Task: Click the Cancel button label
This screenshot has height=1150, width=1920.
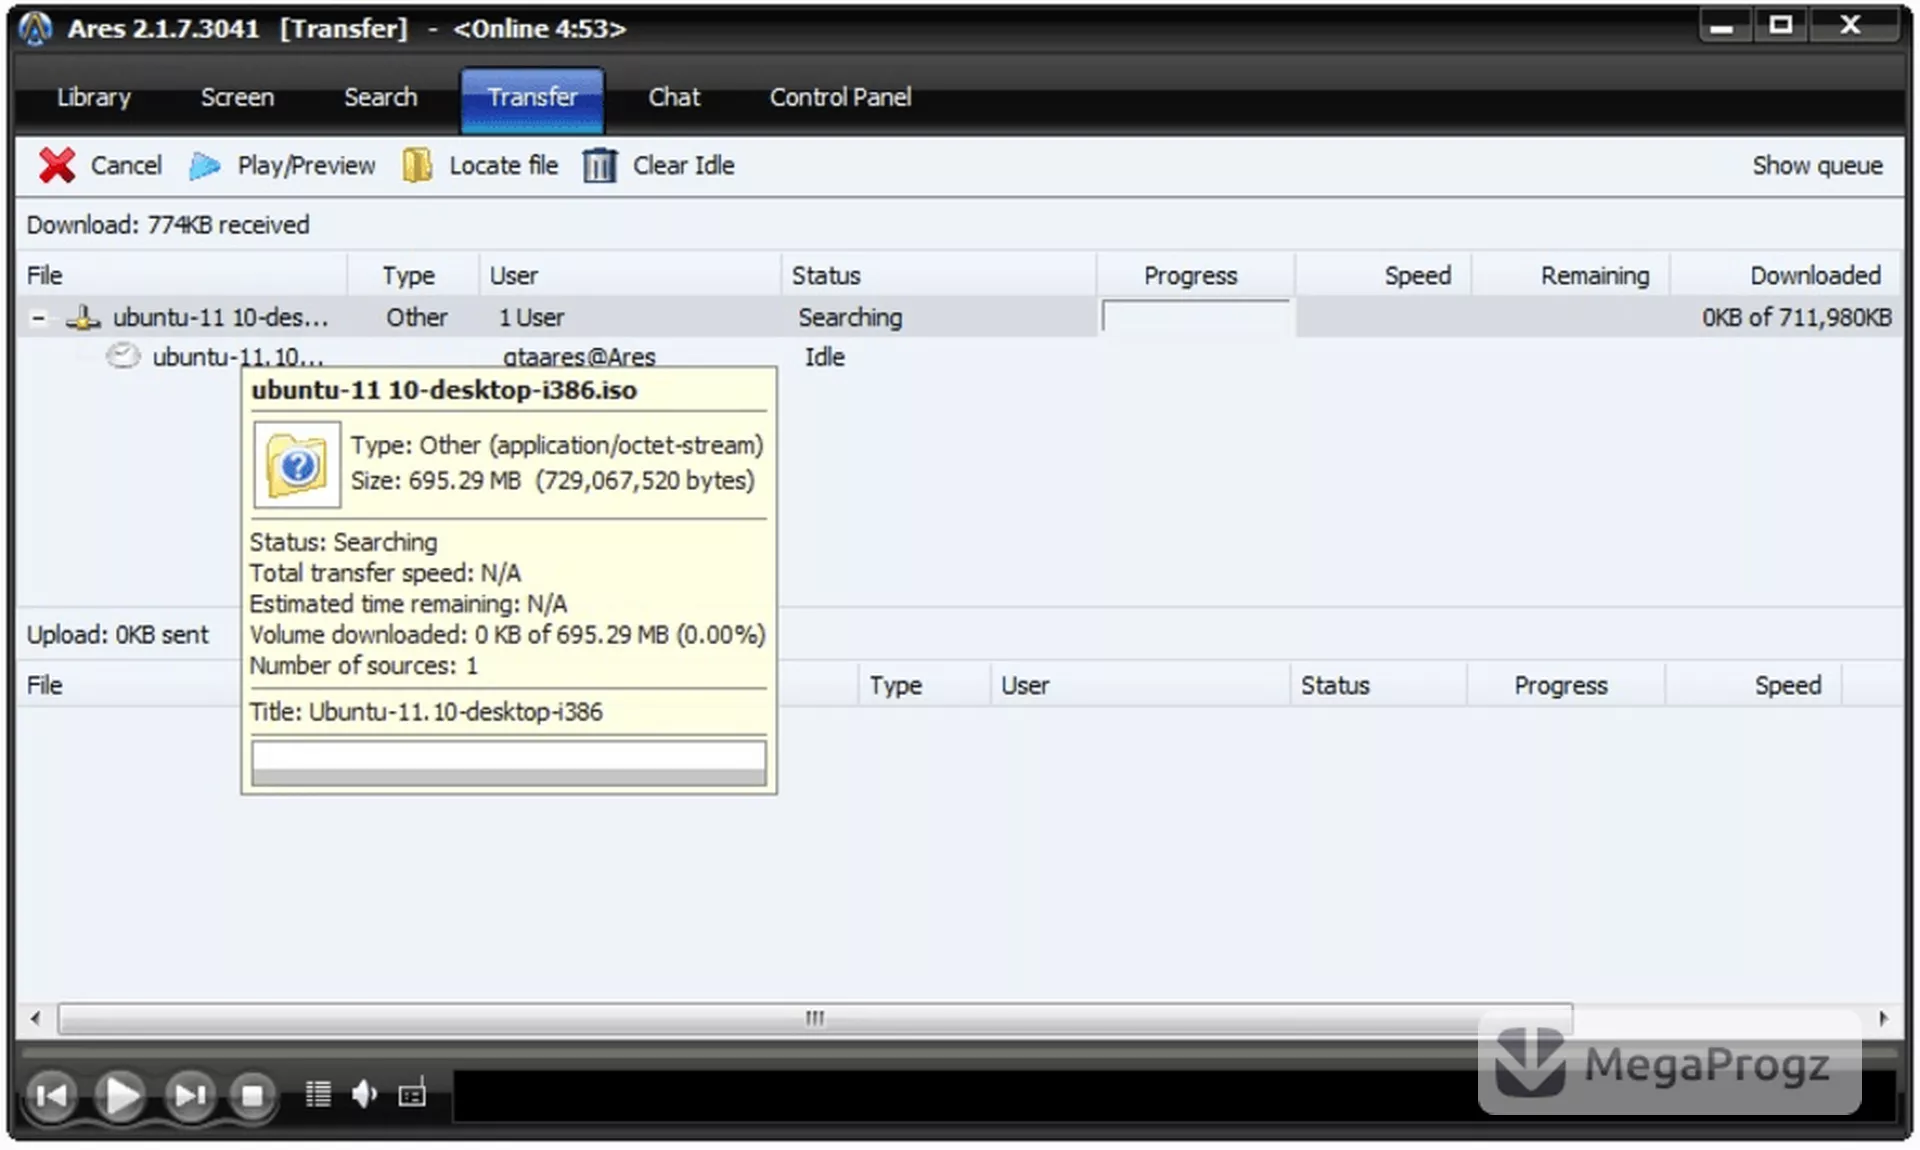Action: pos(126,165)
